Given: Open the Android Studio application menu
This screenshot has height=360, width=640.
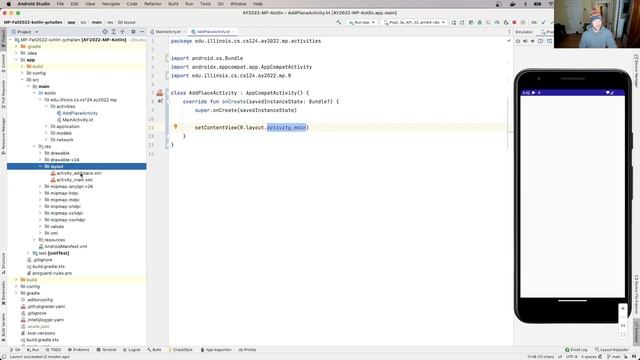Looking at the screenshot, I should pyautogui.click(x=33, y=4).
